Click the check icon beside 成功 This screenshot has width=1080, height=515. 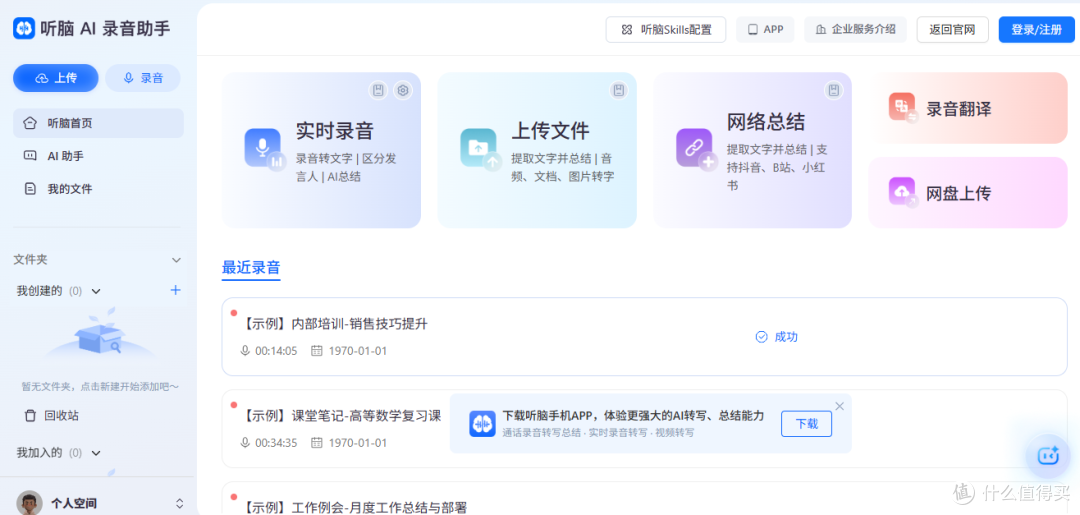coord(761,337)
